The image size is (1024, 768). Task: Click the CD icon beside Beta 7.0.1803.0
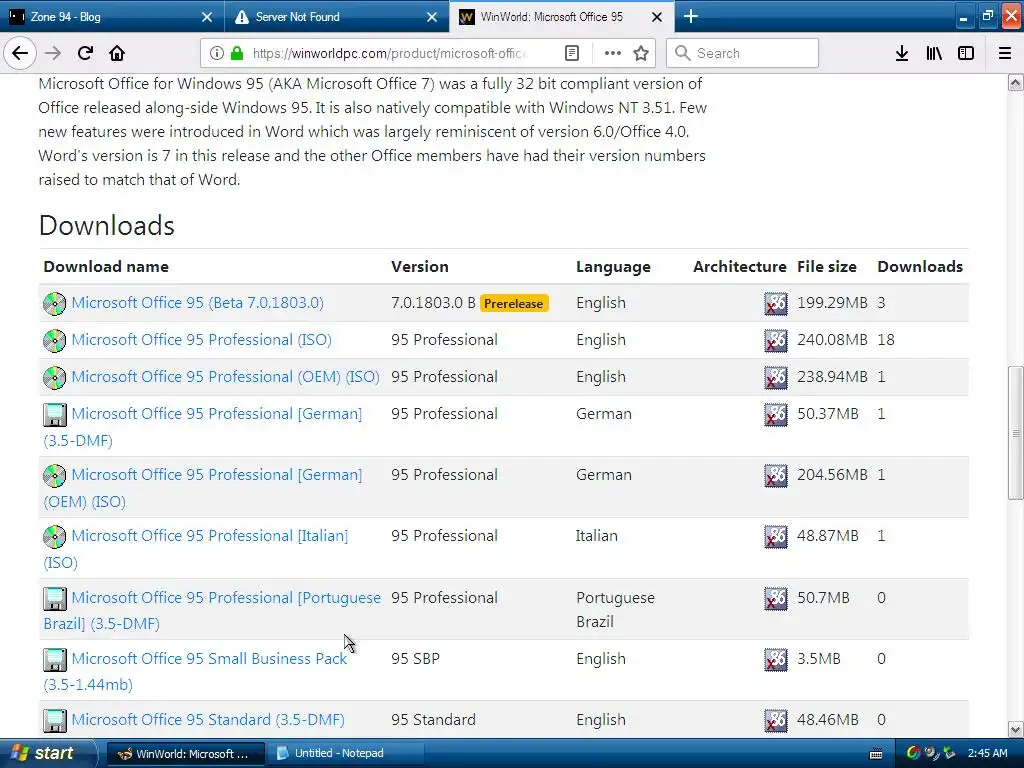coord(55,304)
